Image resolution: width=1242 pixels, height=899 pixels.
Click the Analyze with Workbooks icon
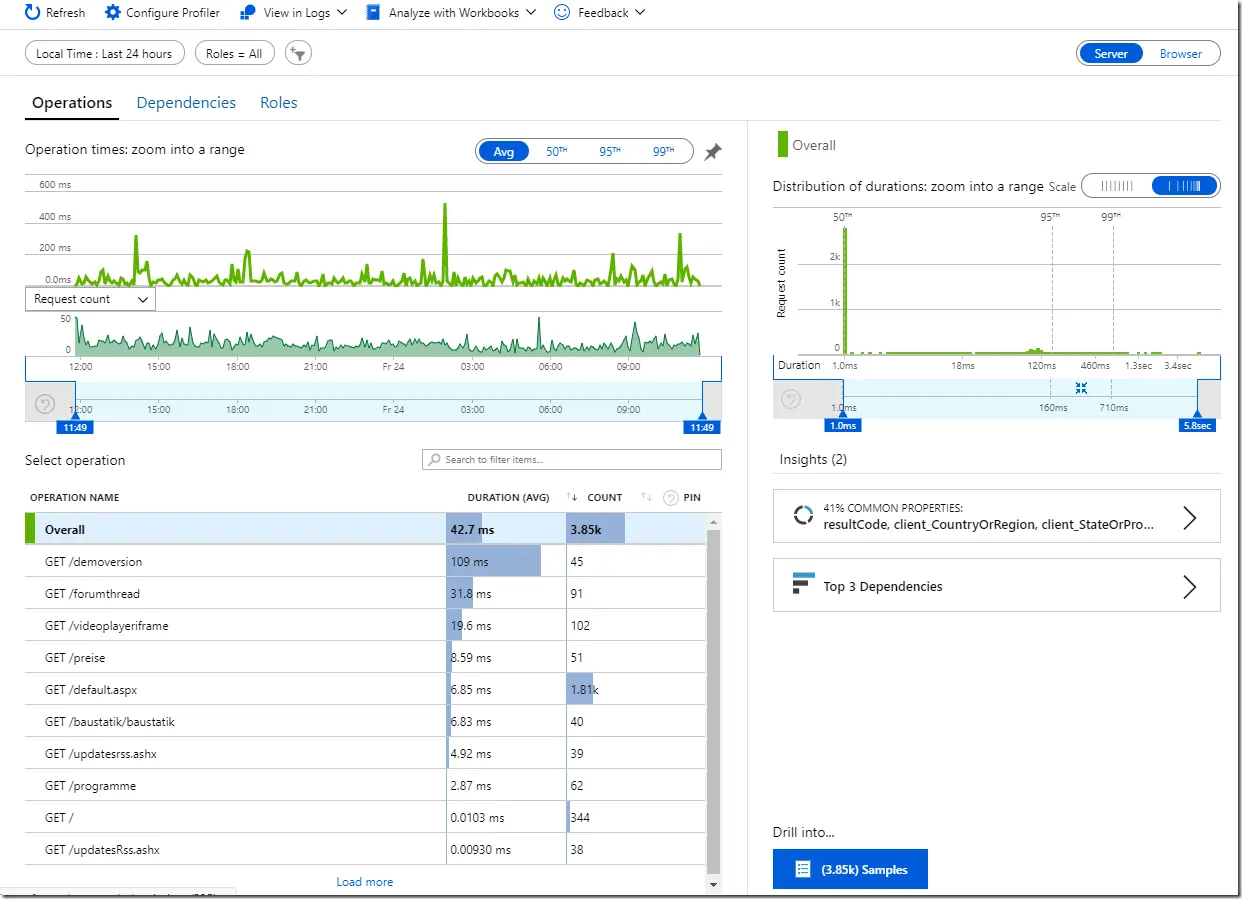click(x=373, y=13)
